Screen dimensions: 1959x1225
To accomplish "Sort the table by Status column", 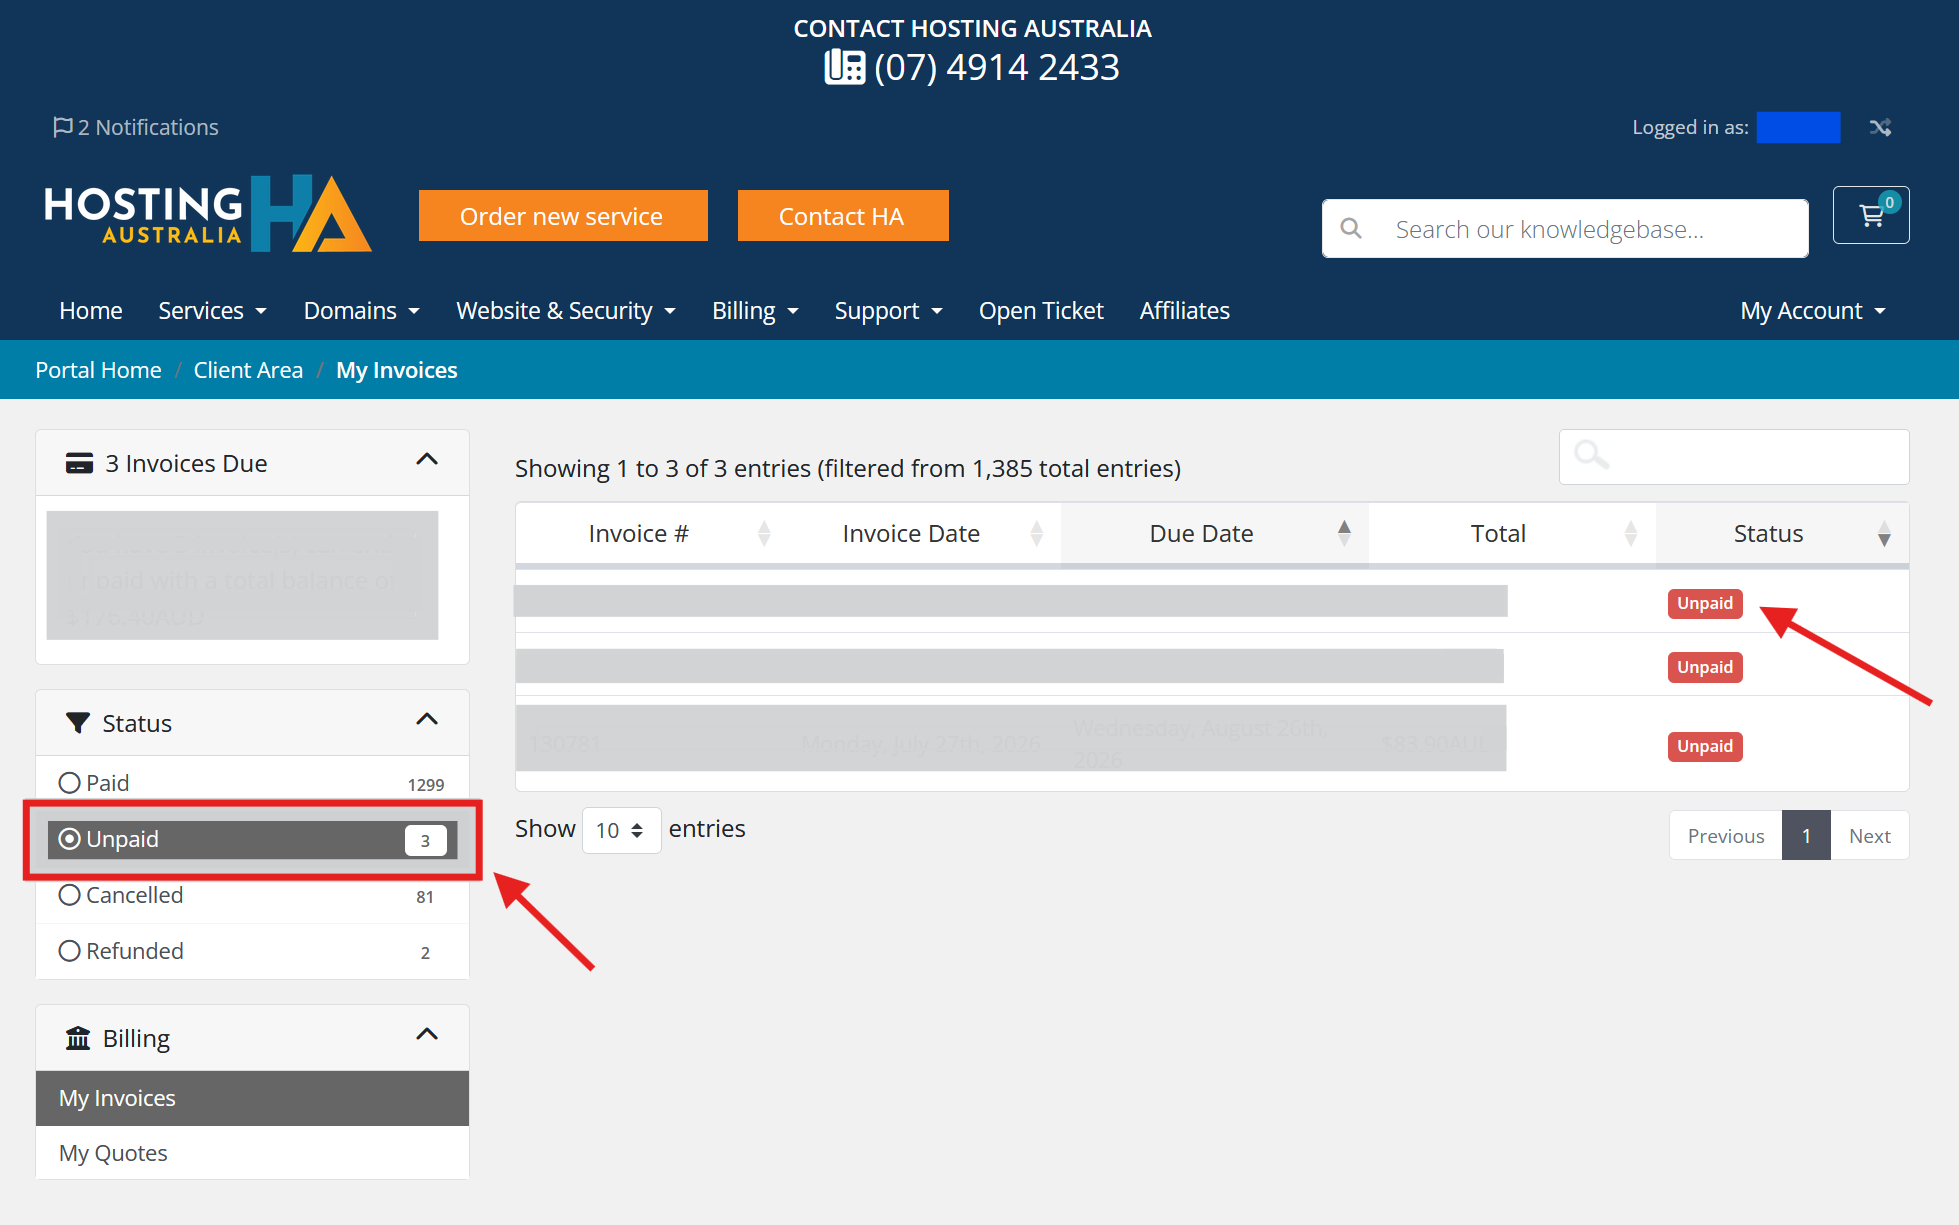I will 1782,534.
